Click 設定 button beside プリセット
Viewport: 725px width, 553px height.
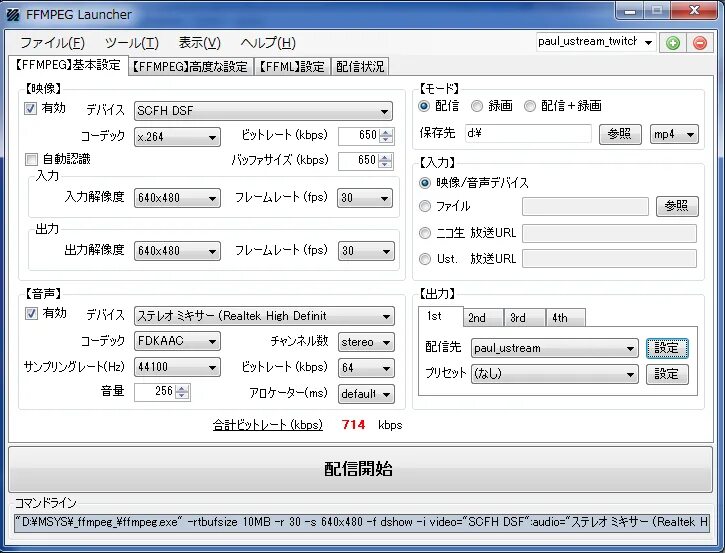click(667, 374)
